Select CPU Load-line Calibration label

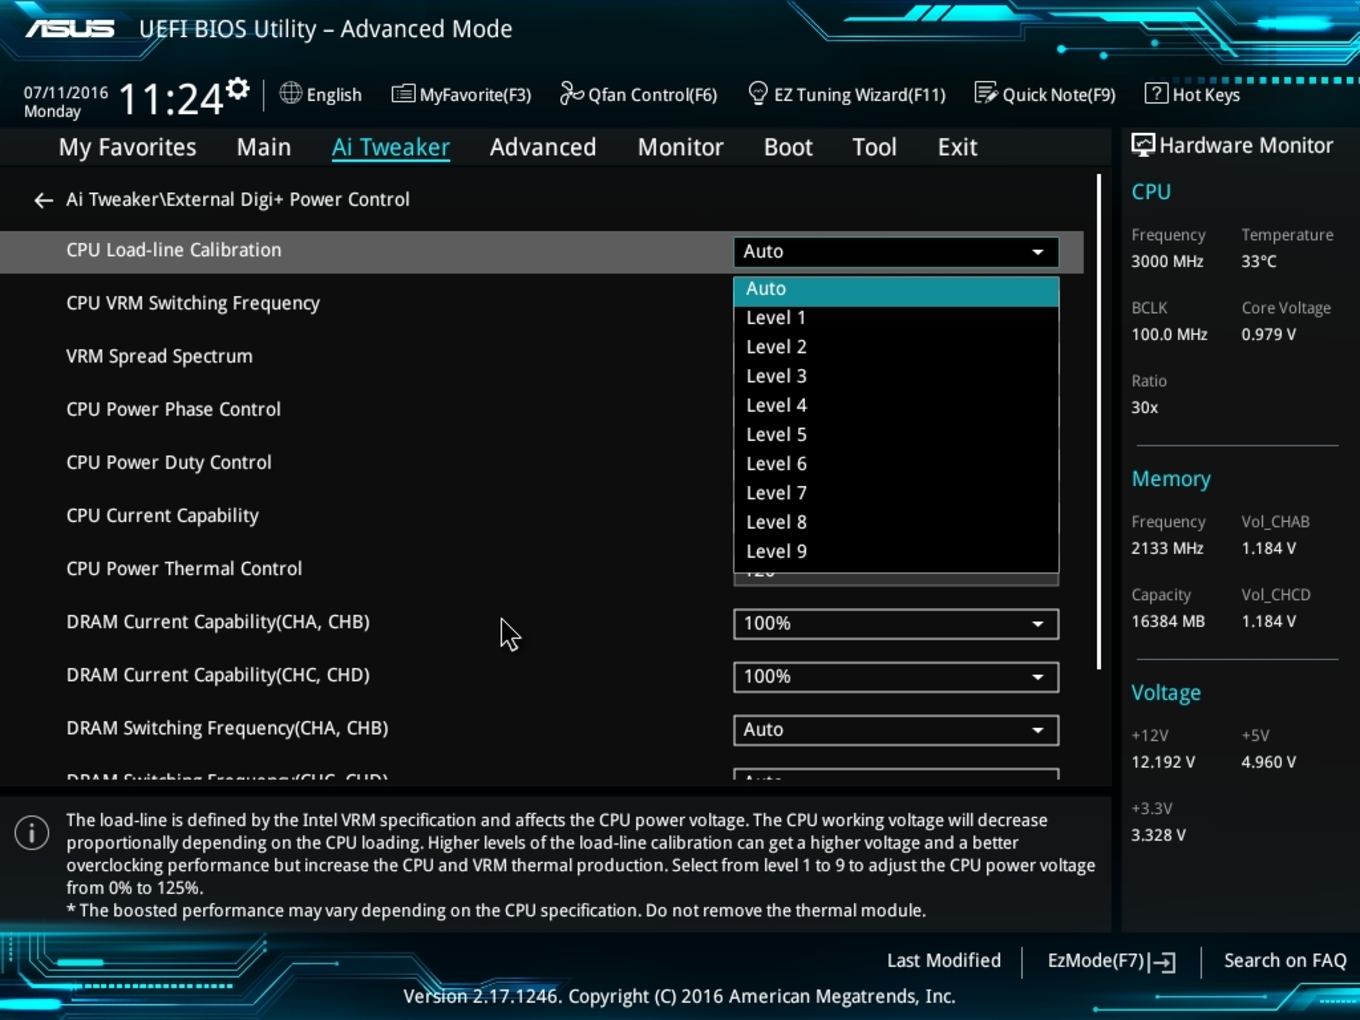174,250
